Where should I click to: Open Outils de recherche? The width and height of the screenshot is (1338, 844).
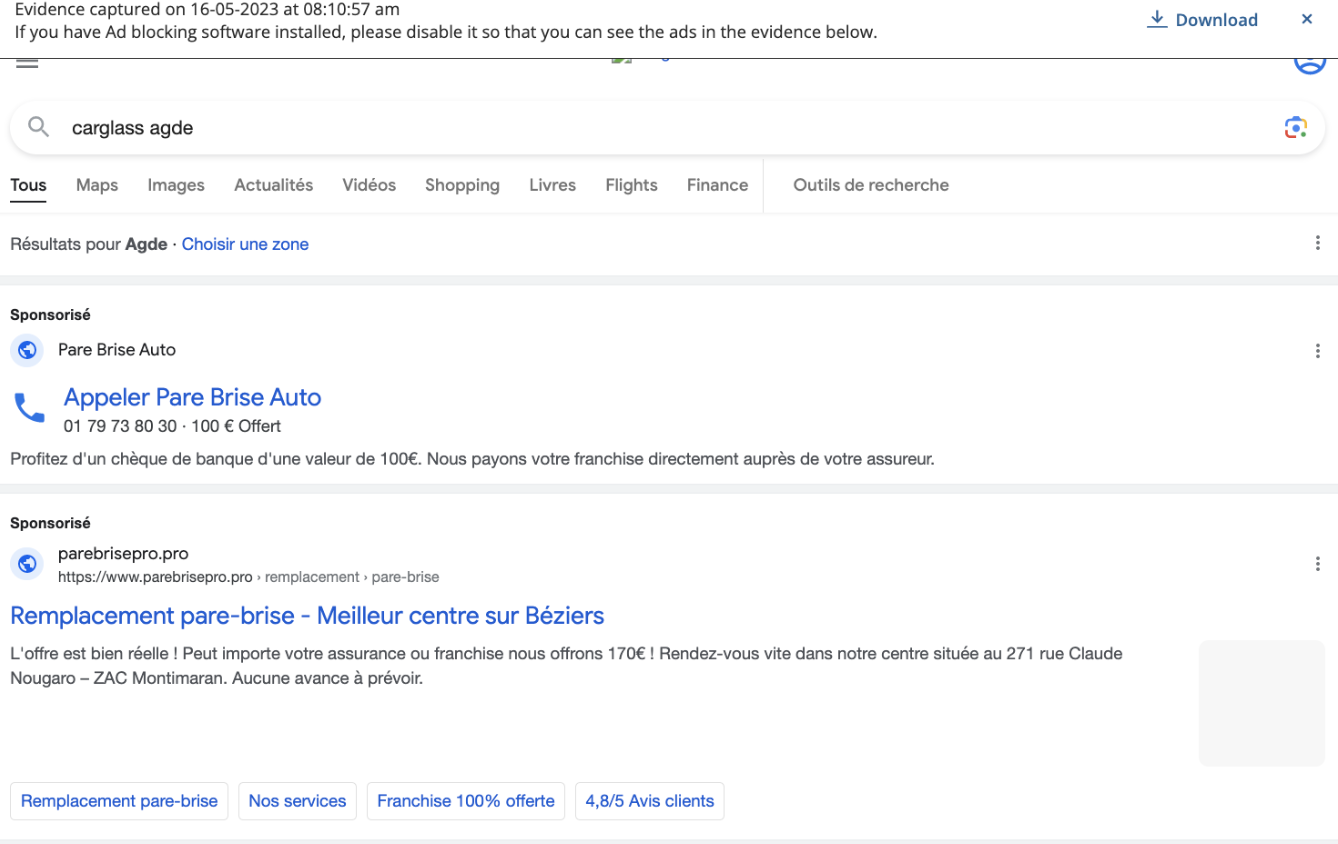coord(871,185)
